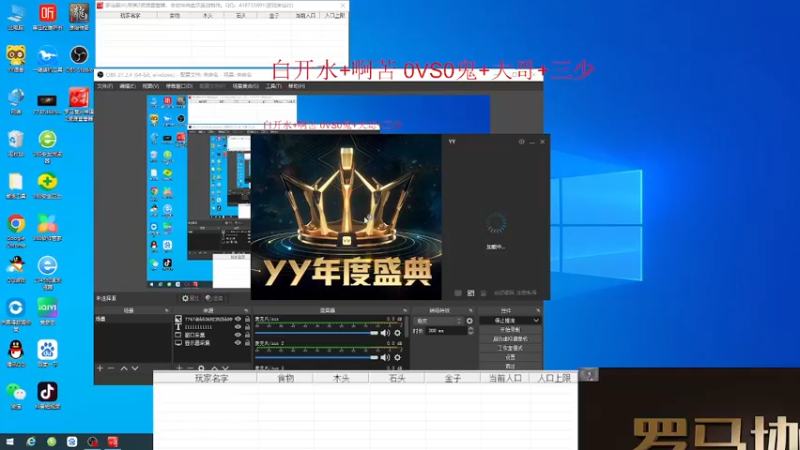This screenshot has height=450, width=800.
Task: Open the 360 Security green-plus shortcut
Action: click(47, 186)
